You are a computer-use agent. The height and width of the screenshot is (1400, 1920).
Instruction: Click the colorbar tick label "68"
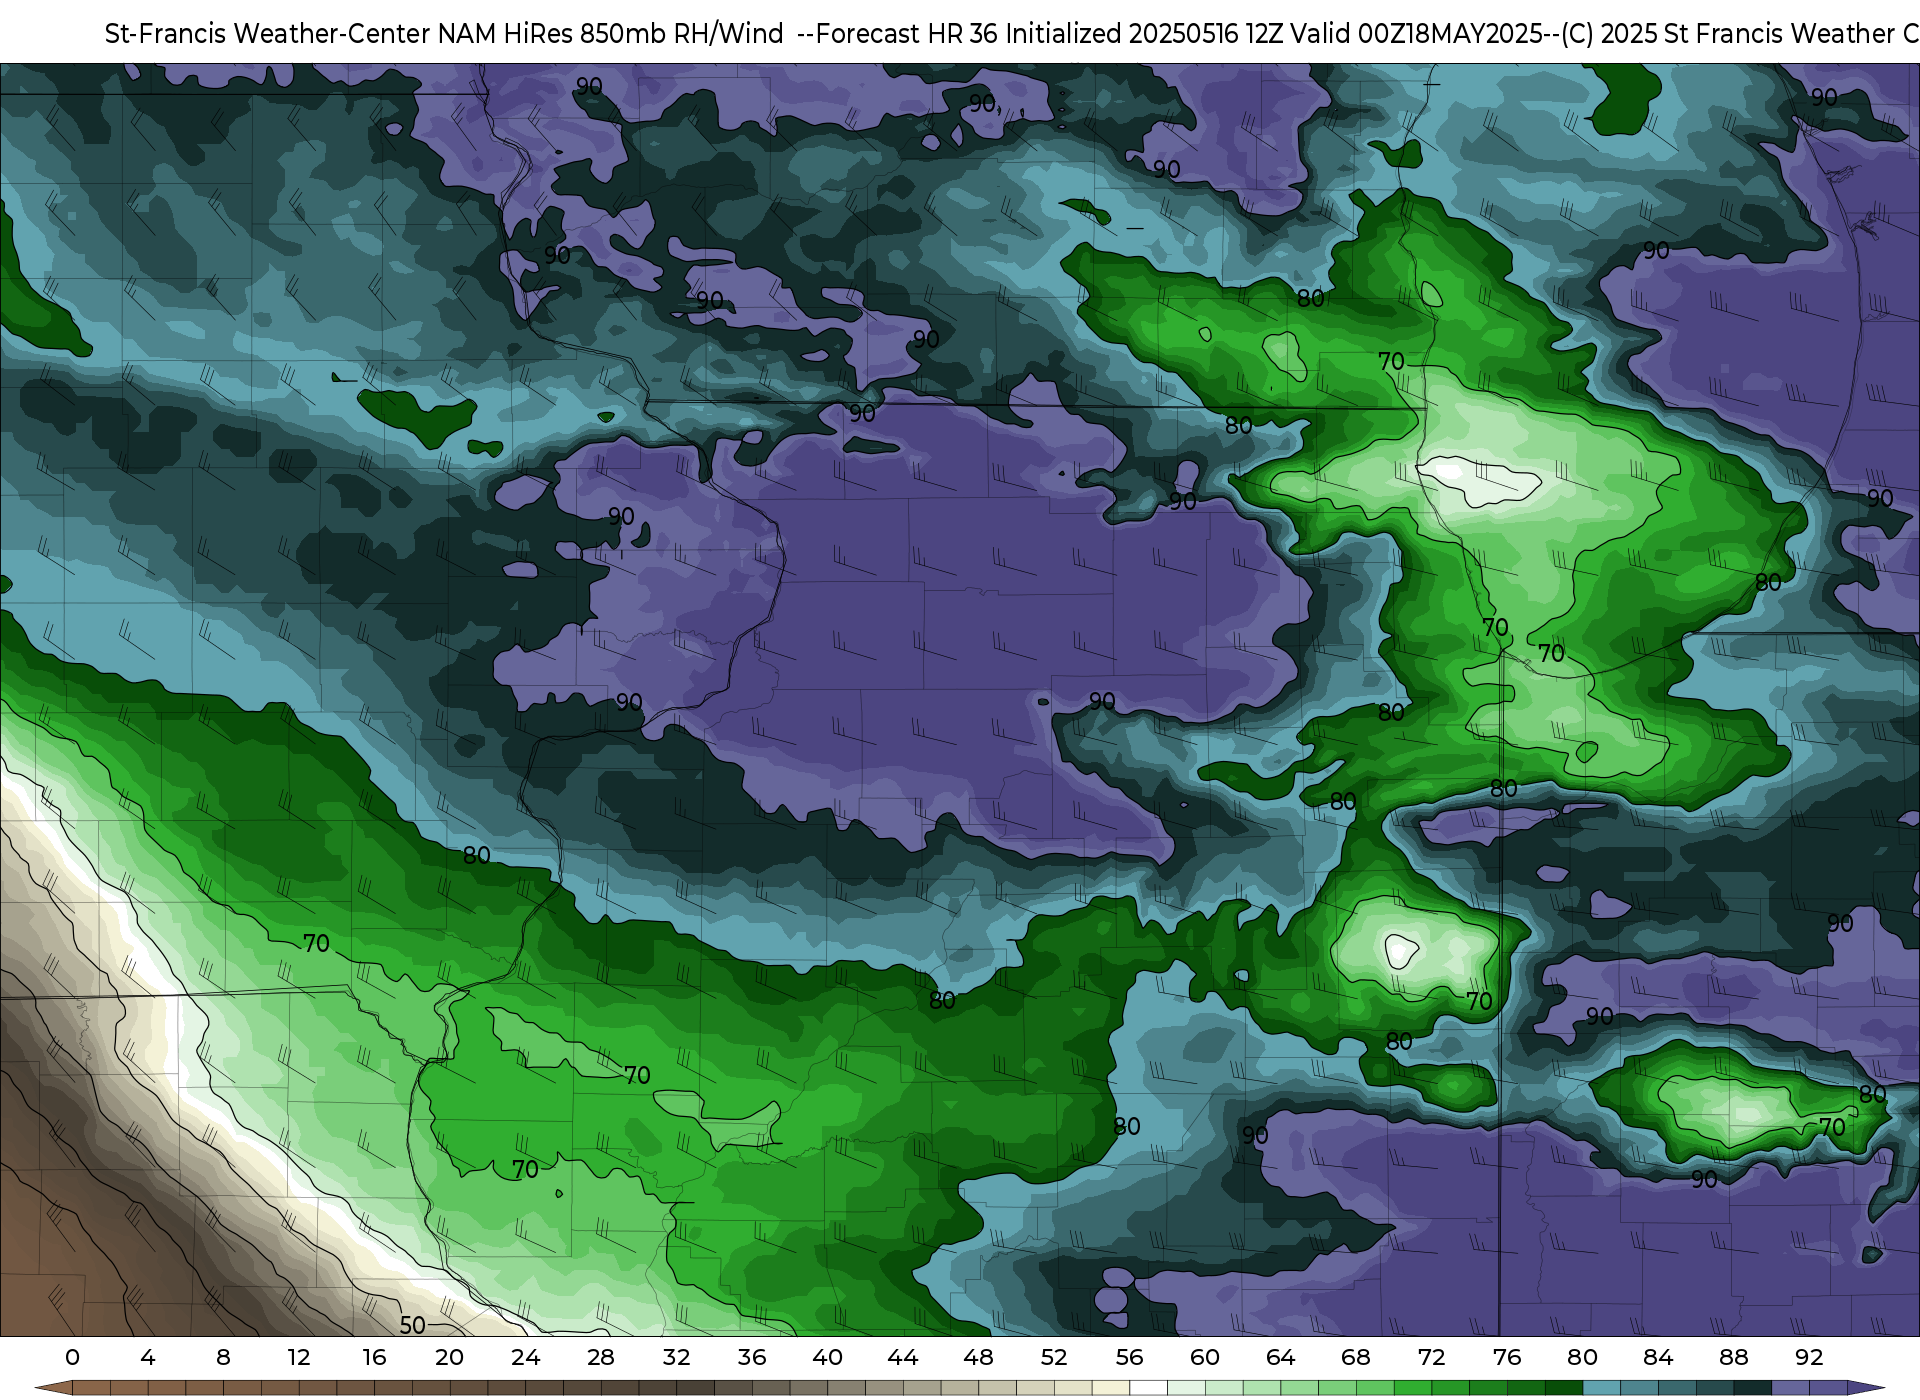(x=1356, y=1358)
